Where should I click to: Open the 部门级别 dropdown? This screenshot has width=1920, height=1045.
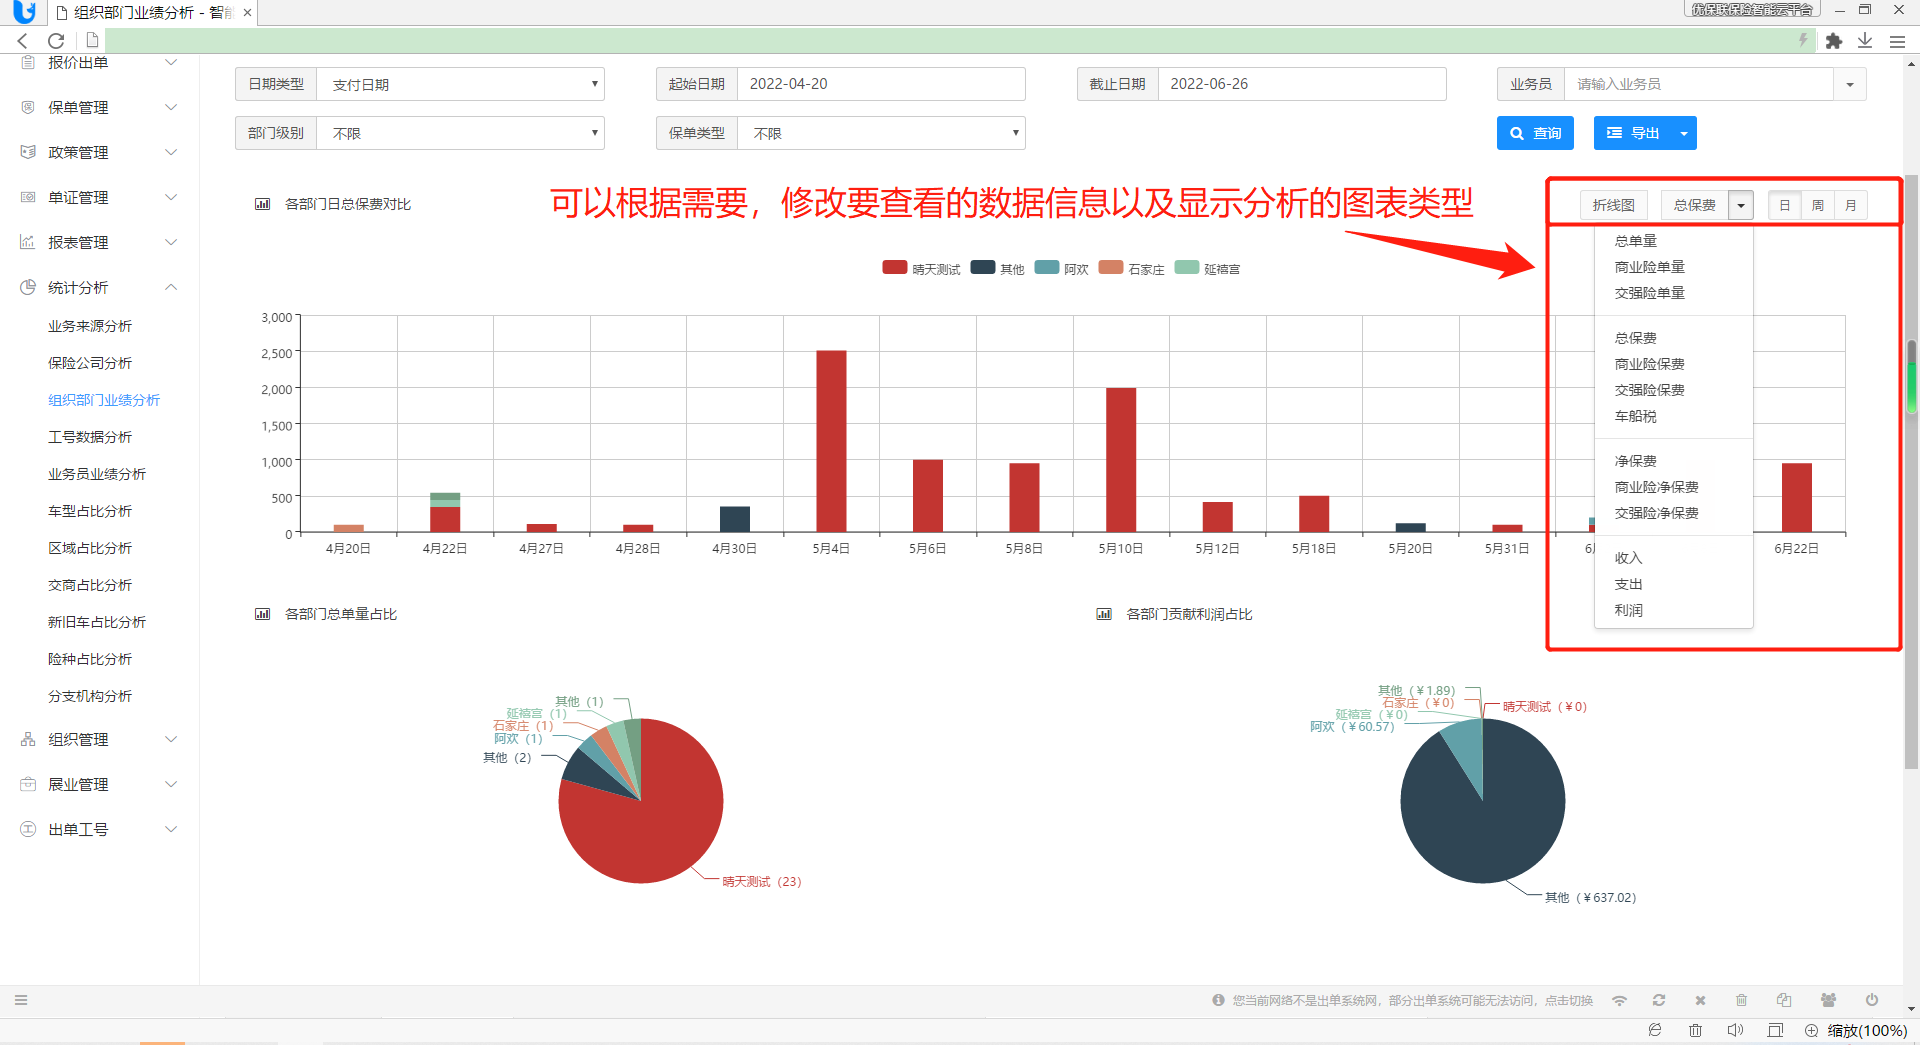[x=460, y=133]
